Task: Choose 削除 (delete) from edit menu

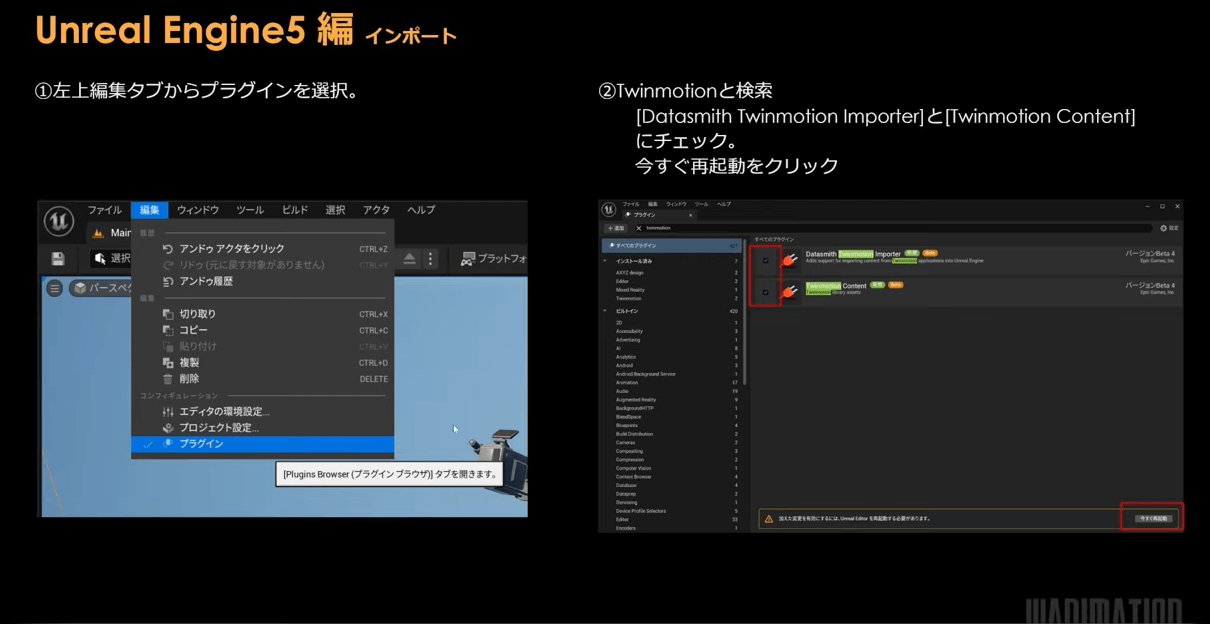Action: pyautogui.click(x=262, y=379)
